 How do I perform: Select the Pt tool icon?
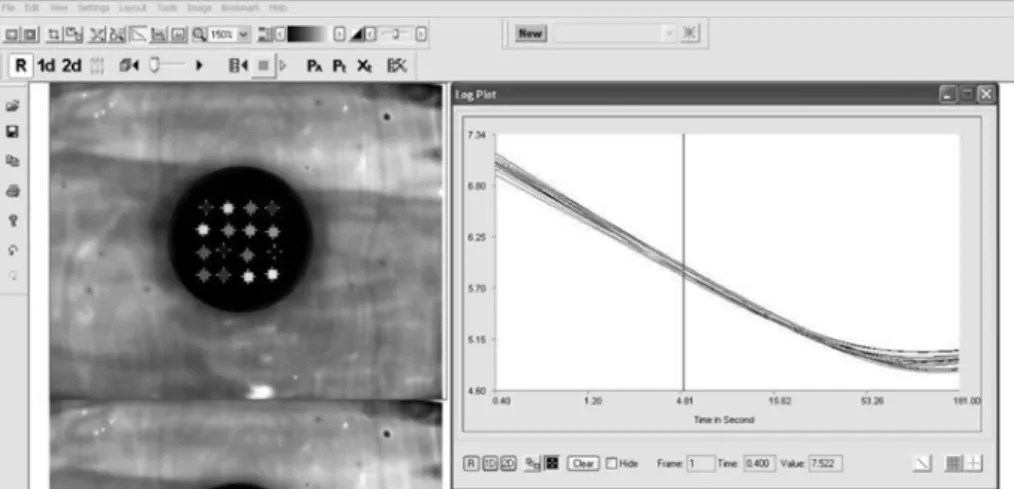coord(340,65)
